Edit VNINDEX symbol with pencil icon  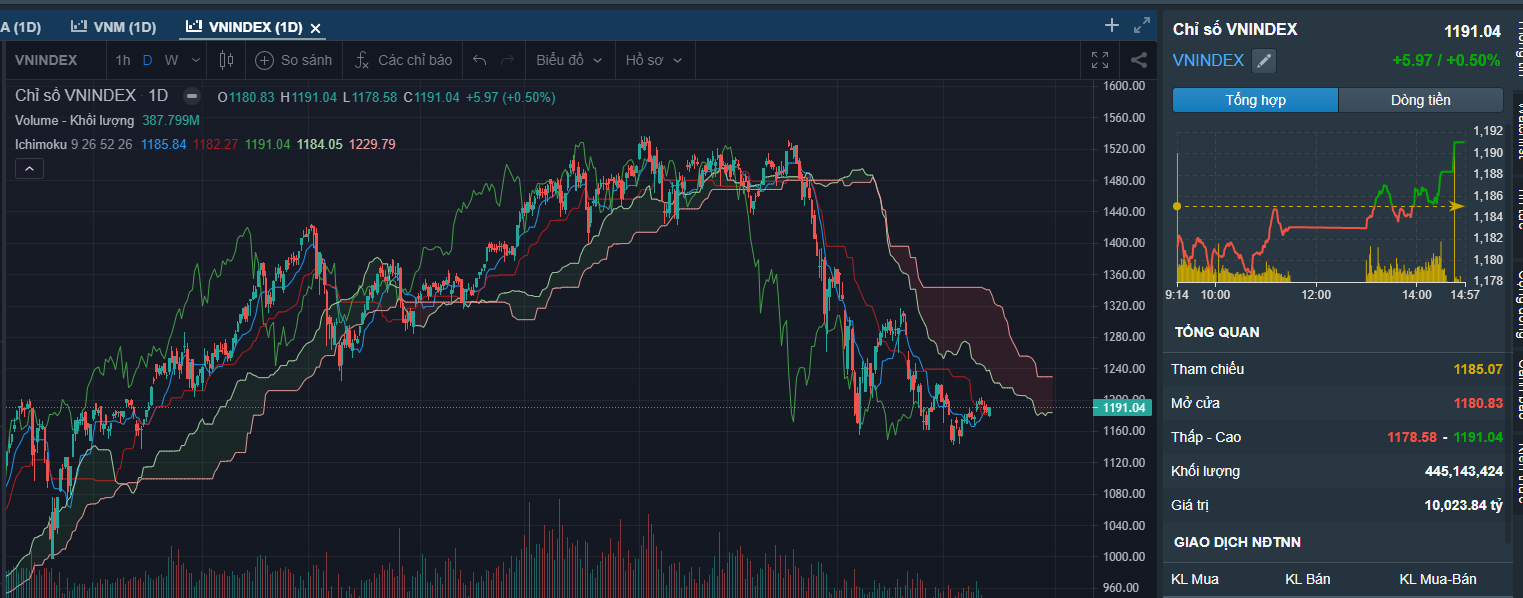click(1264, 61)
